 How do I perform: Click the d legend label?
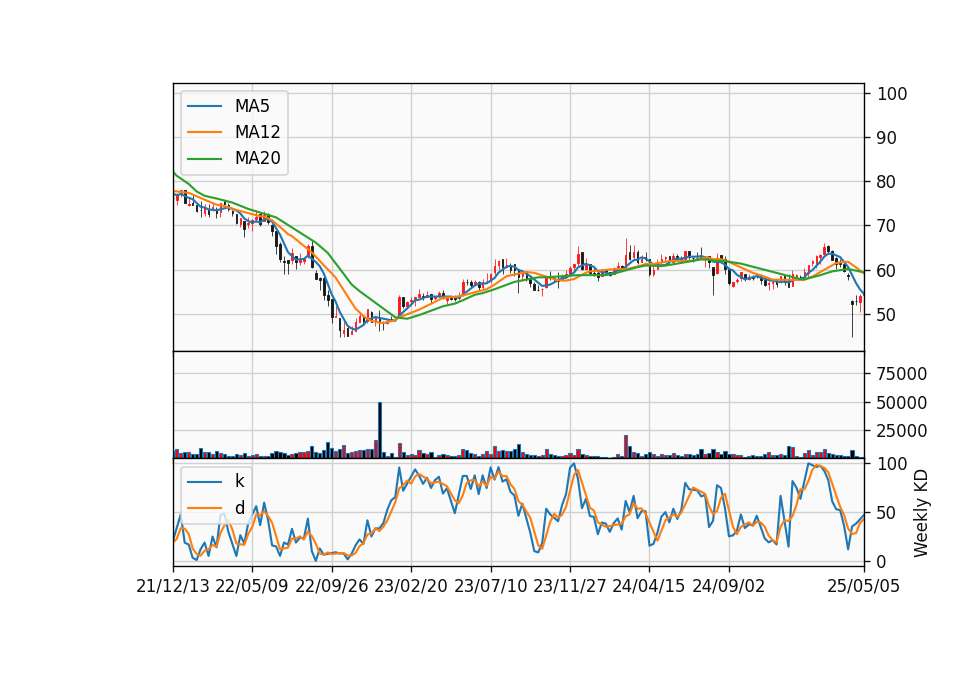point(239,508)
